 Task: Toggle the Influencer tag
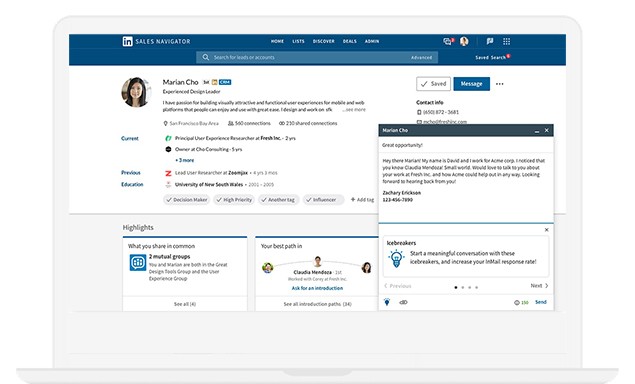[323, 200]
